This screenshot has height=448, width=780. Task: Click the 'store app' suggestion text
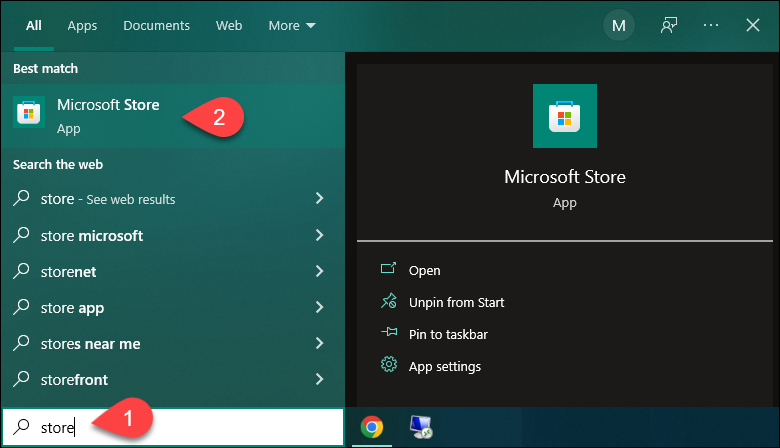click(72, 308)
